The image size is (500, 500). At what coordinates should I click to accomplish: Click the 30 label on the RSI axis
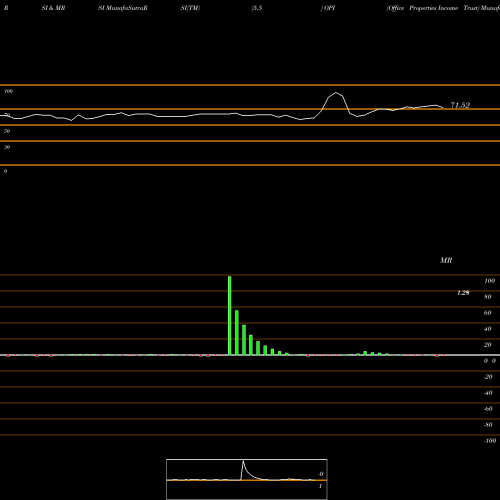point(7,147)
